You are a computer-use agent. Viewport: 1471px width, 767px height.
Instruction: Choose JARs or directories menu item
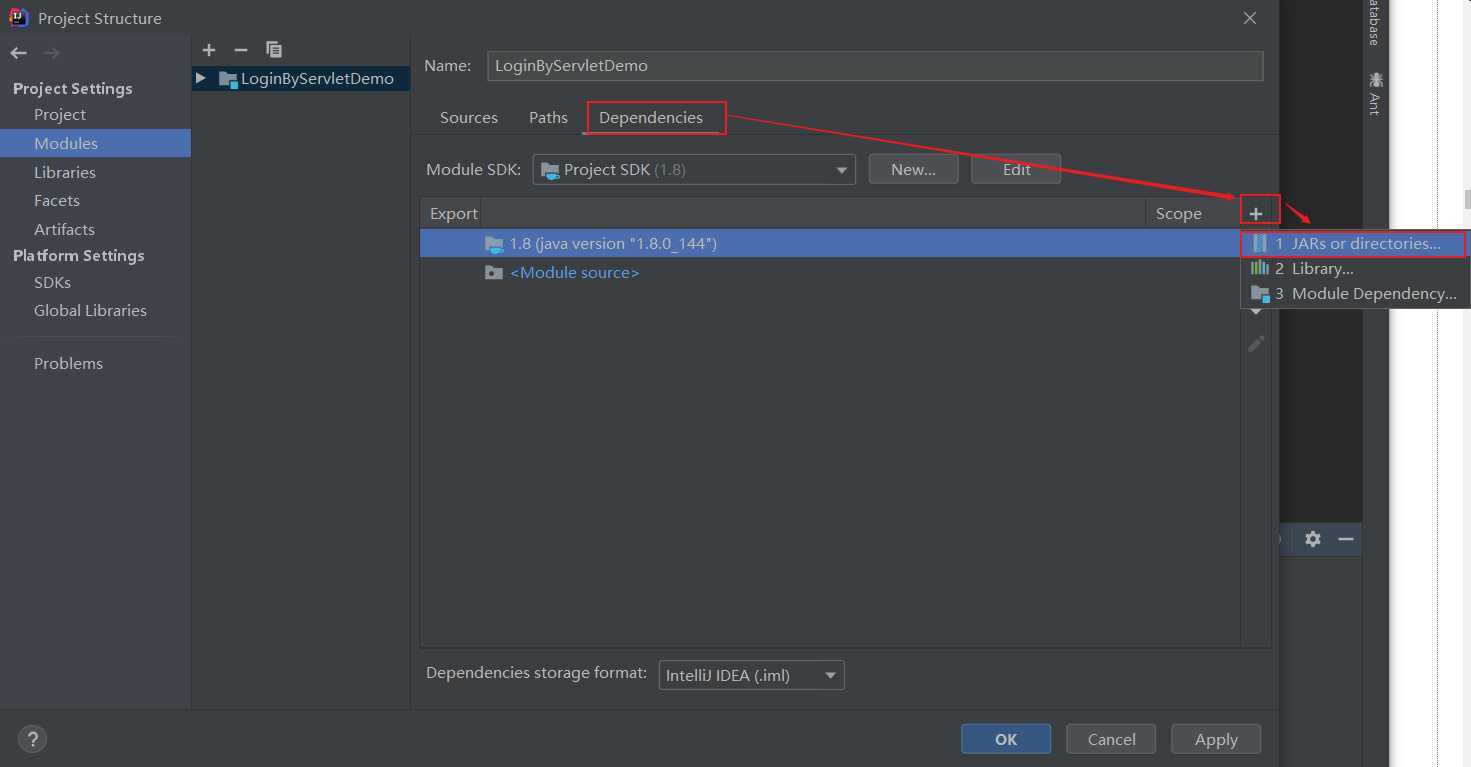tap(1355, 243)
